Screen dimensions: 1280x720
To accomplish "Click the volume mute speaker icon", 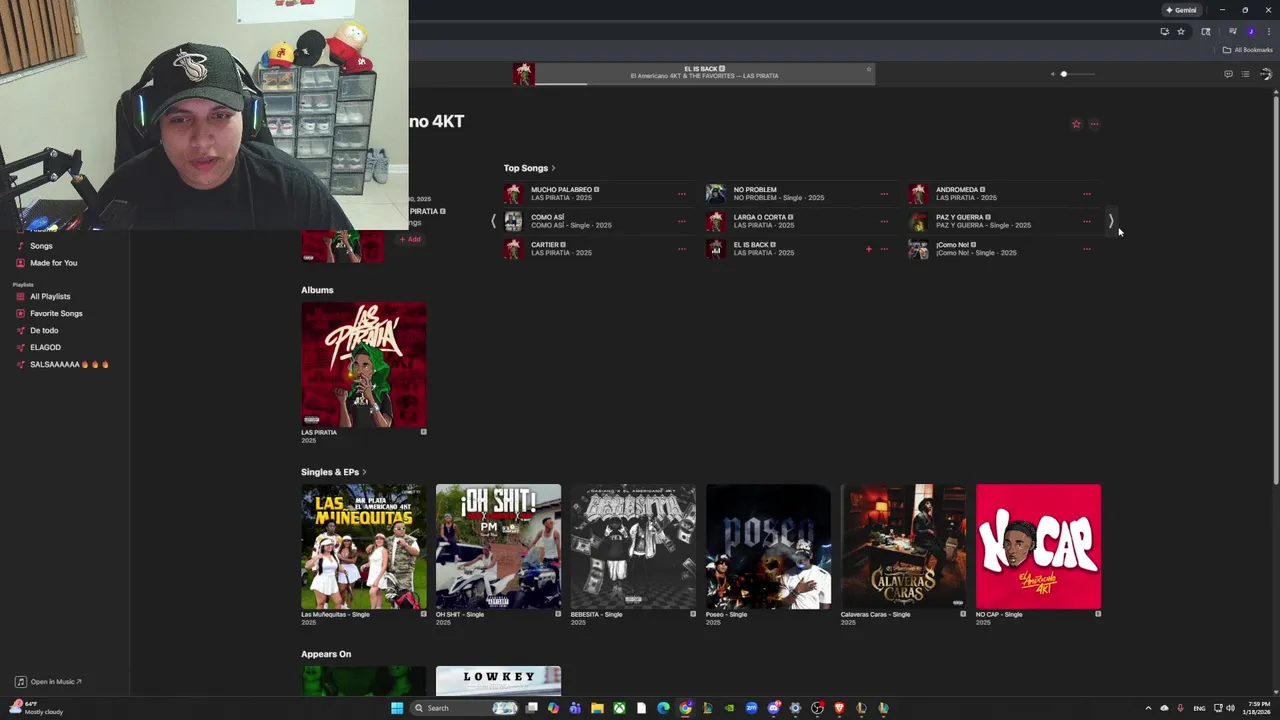I will (1052, 74).
